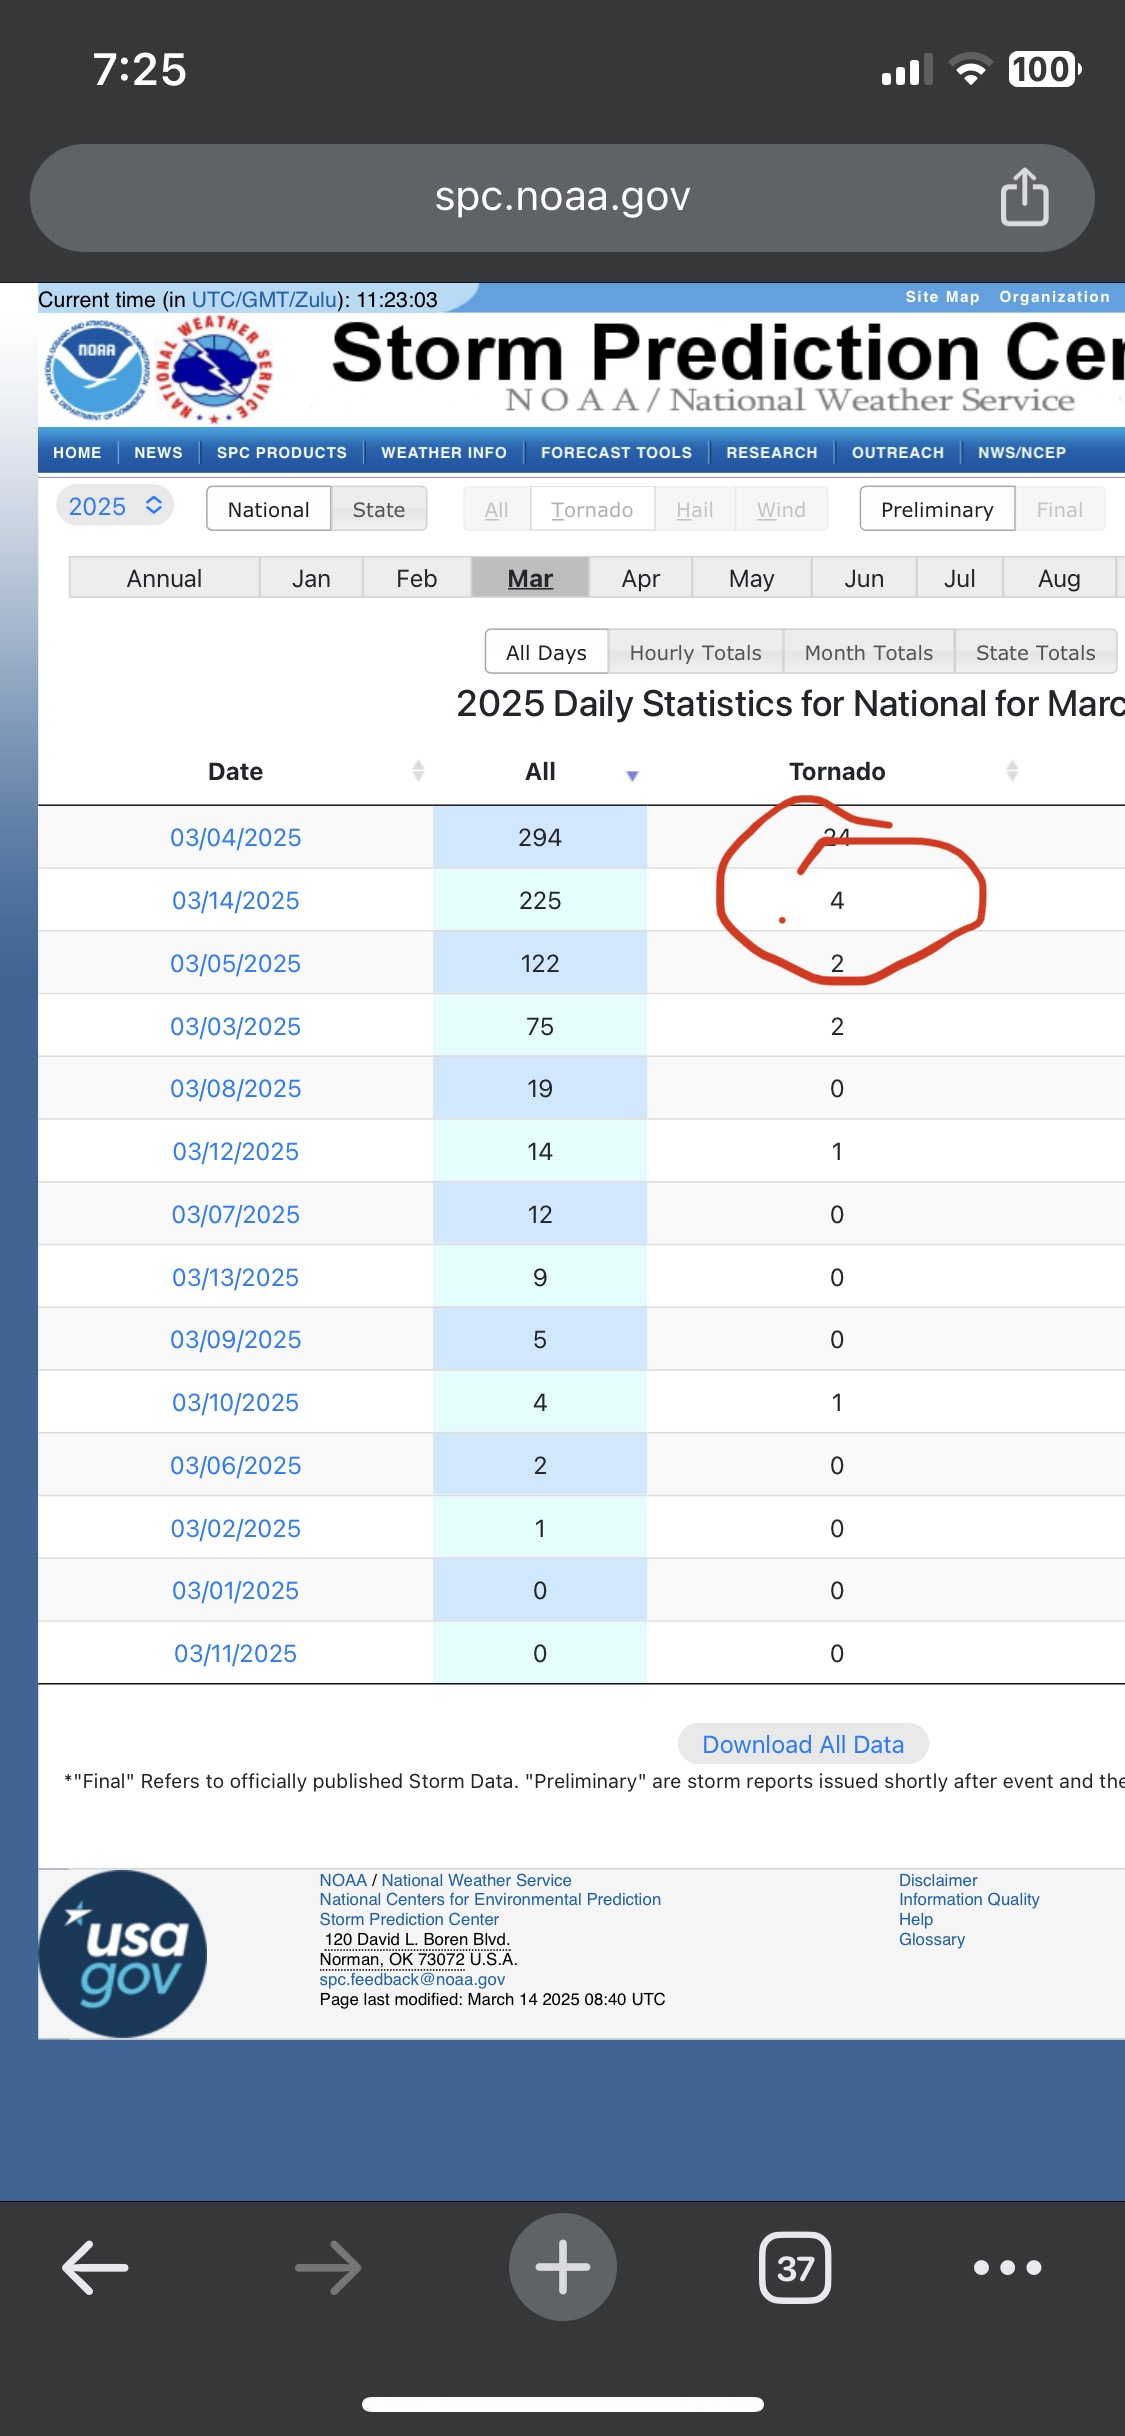Viewport: 1125px width, 2436px height.
Task: Open the 03/12/2025 date link
Action: tap(235, 1151)
